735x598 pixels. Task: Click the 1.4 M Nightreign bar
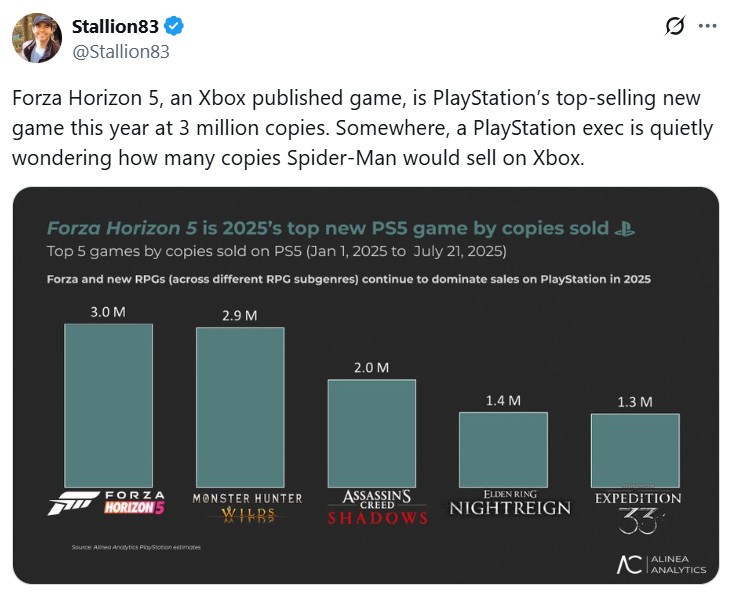(503, 449)
